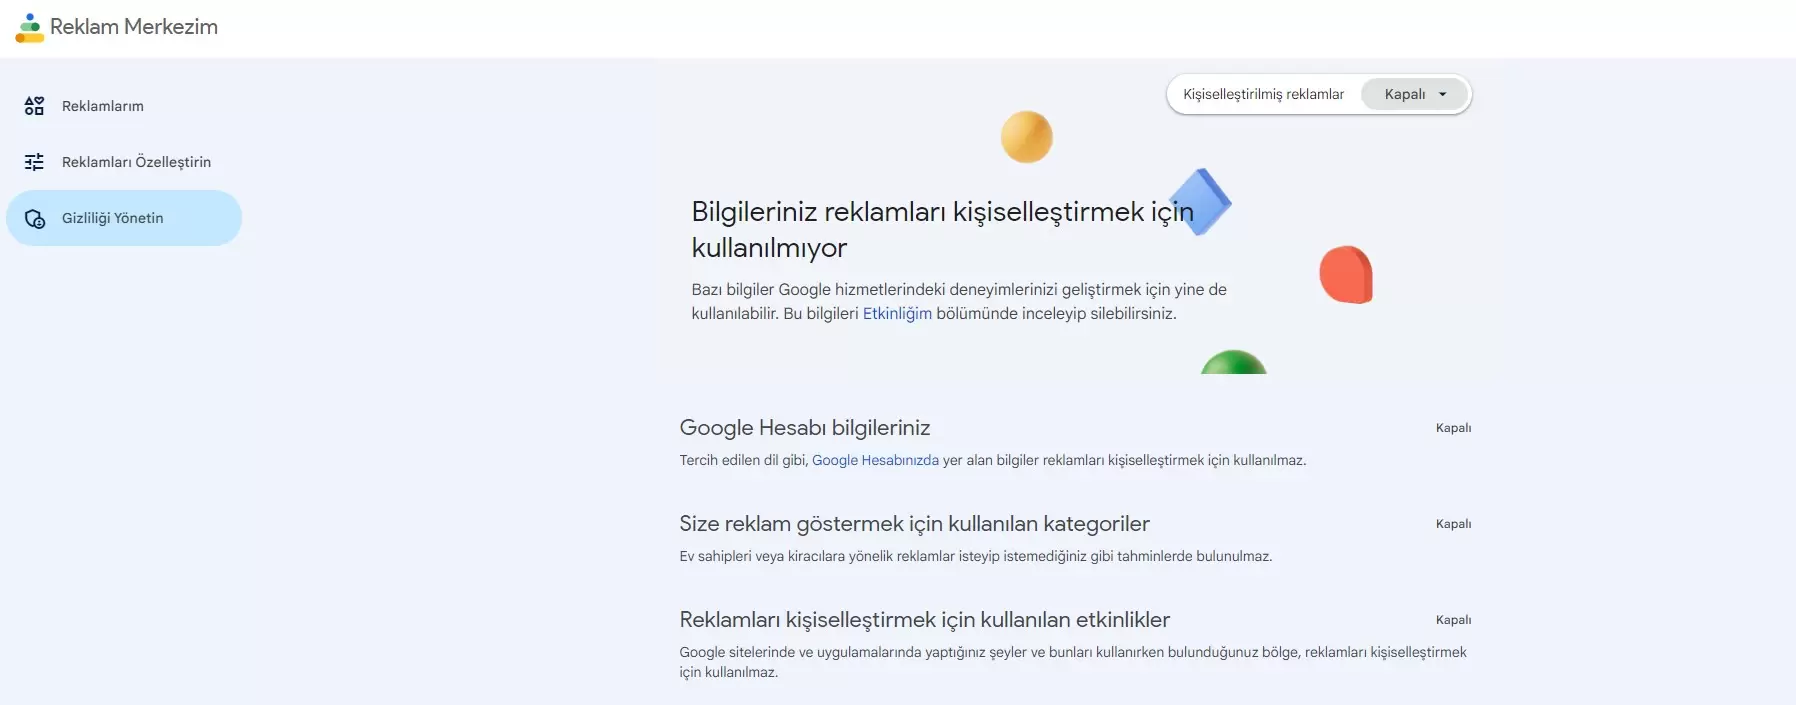Click the Google Hesabı bilgileriniz heading
The image size is (1796, 705).
click(x=805, y=428)
